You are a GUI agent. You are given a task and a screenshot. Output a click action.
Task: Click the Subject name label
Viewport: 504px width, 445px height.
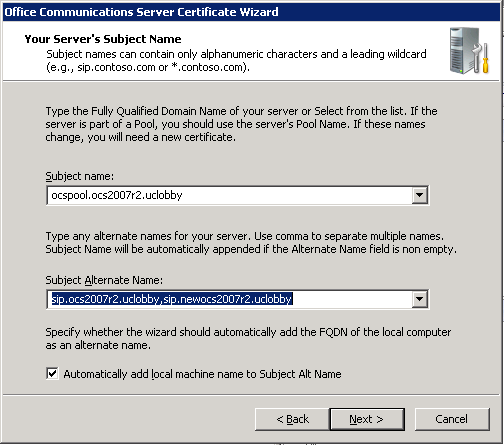(x=79, y=176)
